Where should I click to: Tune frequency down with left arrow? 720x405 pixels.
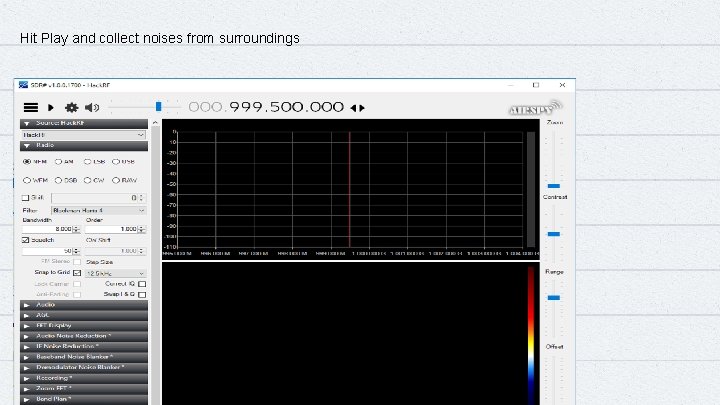353,108
